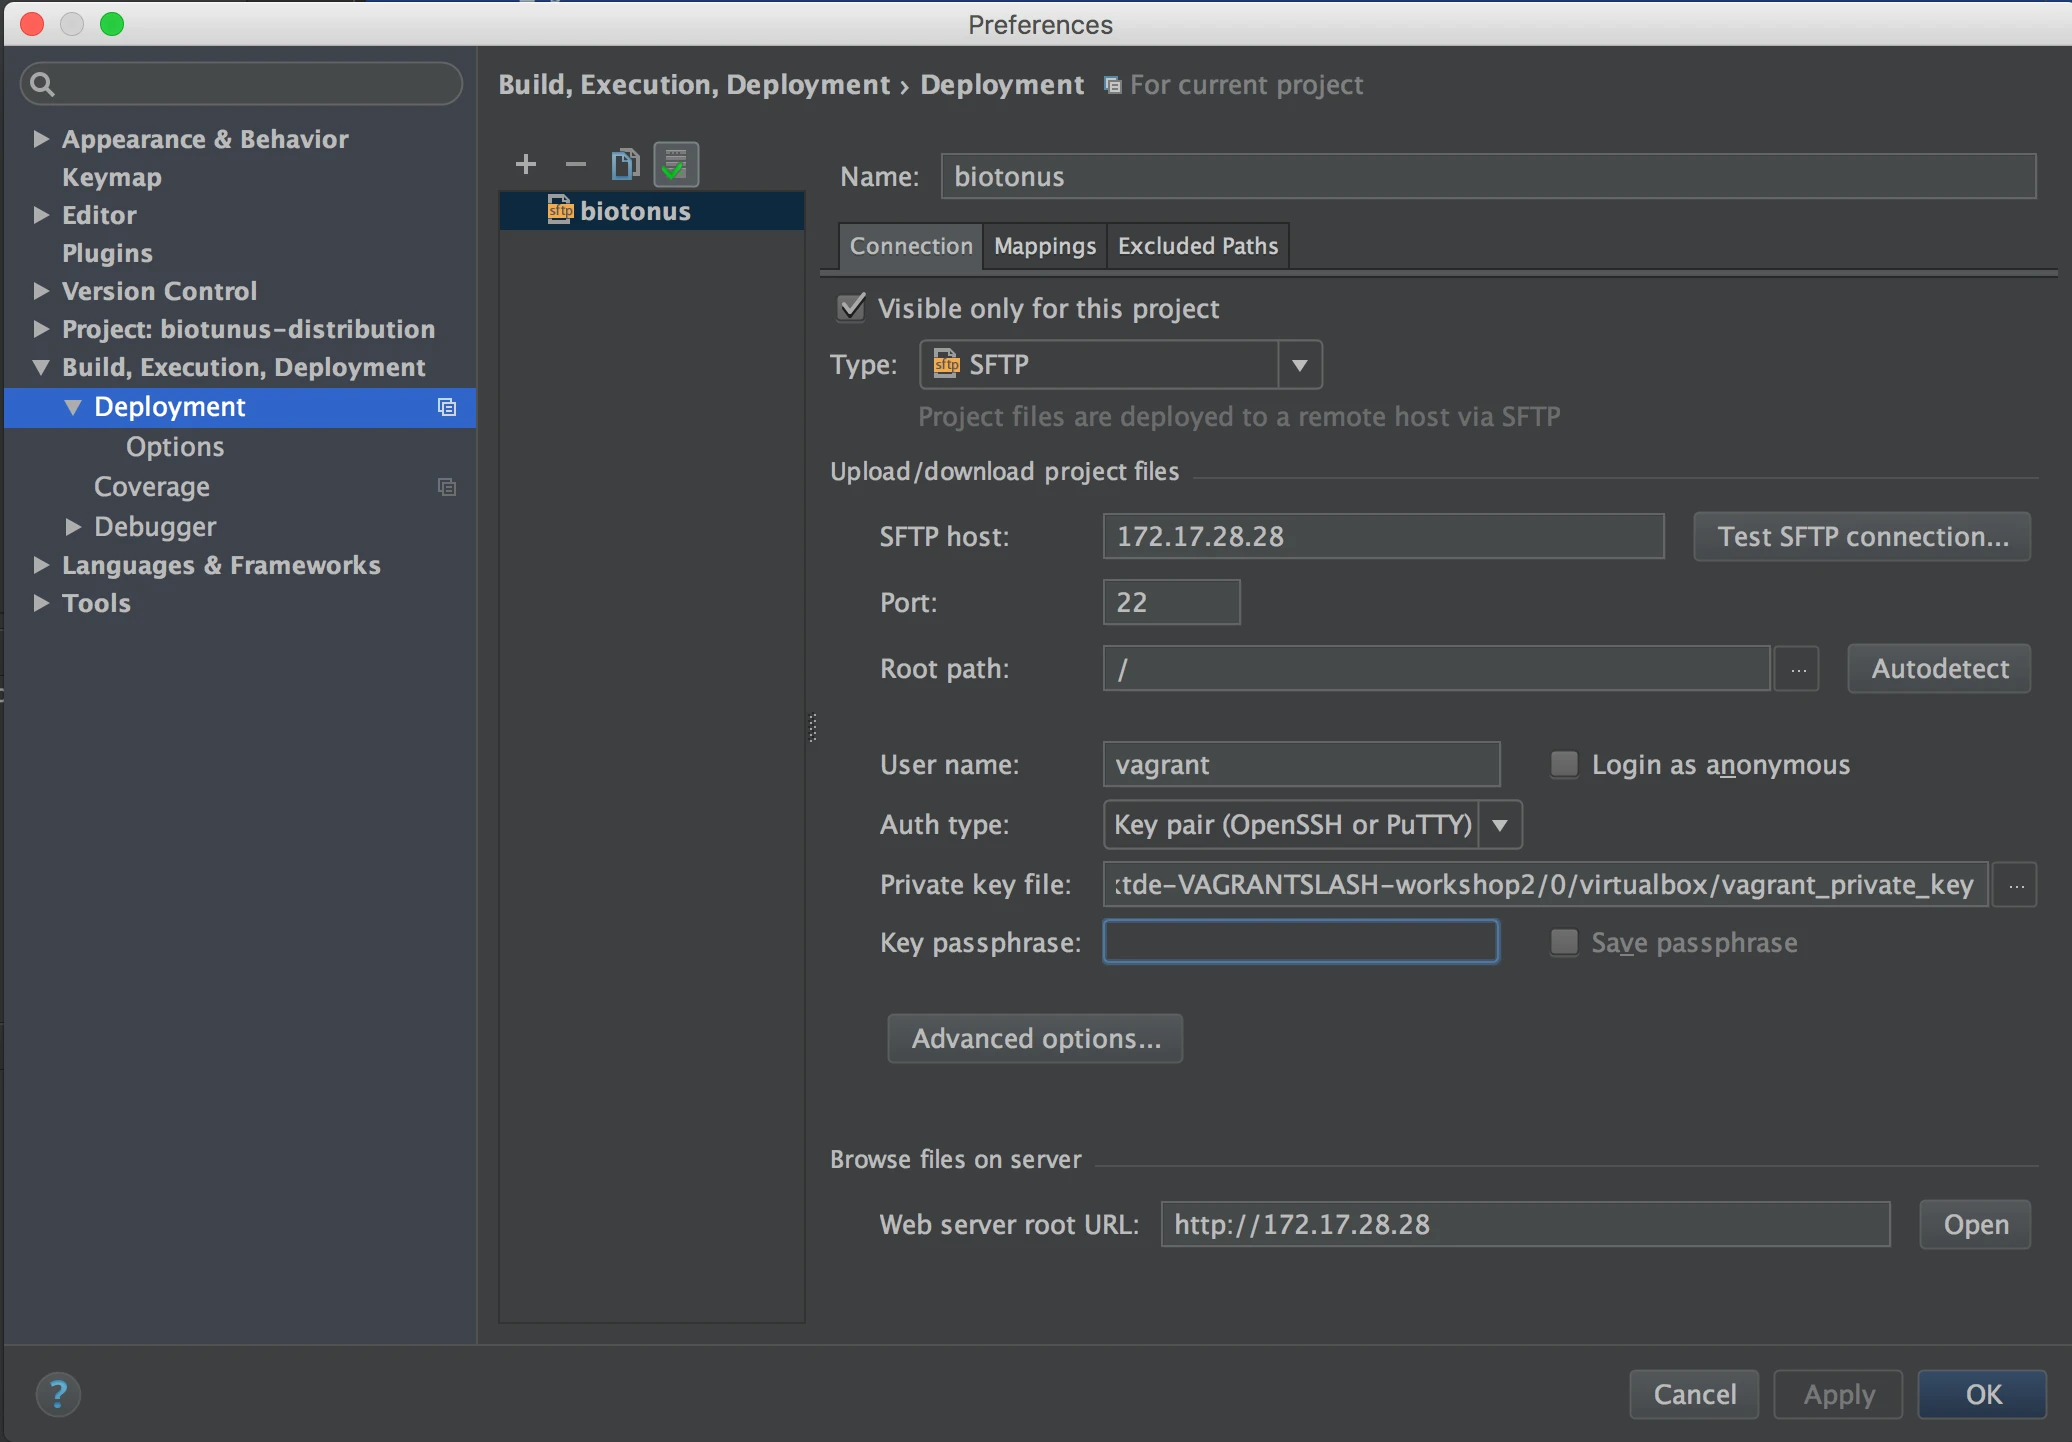The width and height of the screenshot is (2072, 1442).
Task: Click the User name field
Action: pos(1301,765)
